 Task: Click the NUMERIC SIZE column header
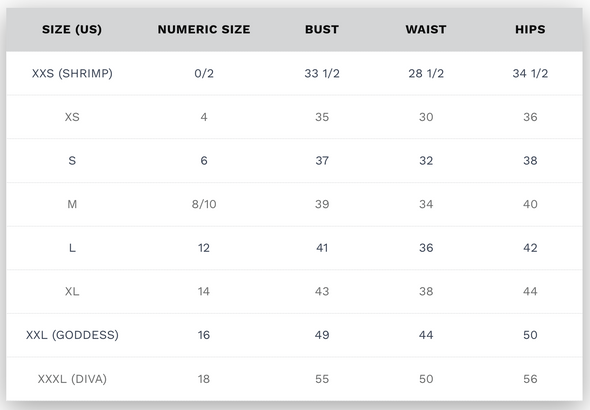(204, 29)
